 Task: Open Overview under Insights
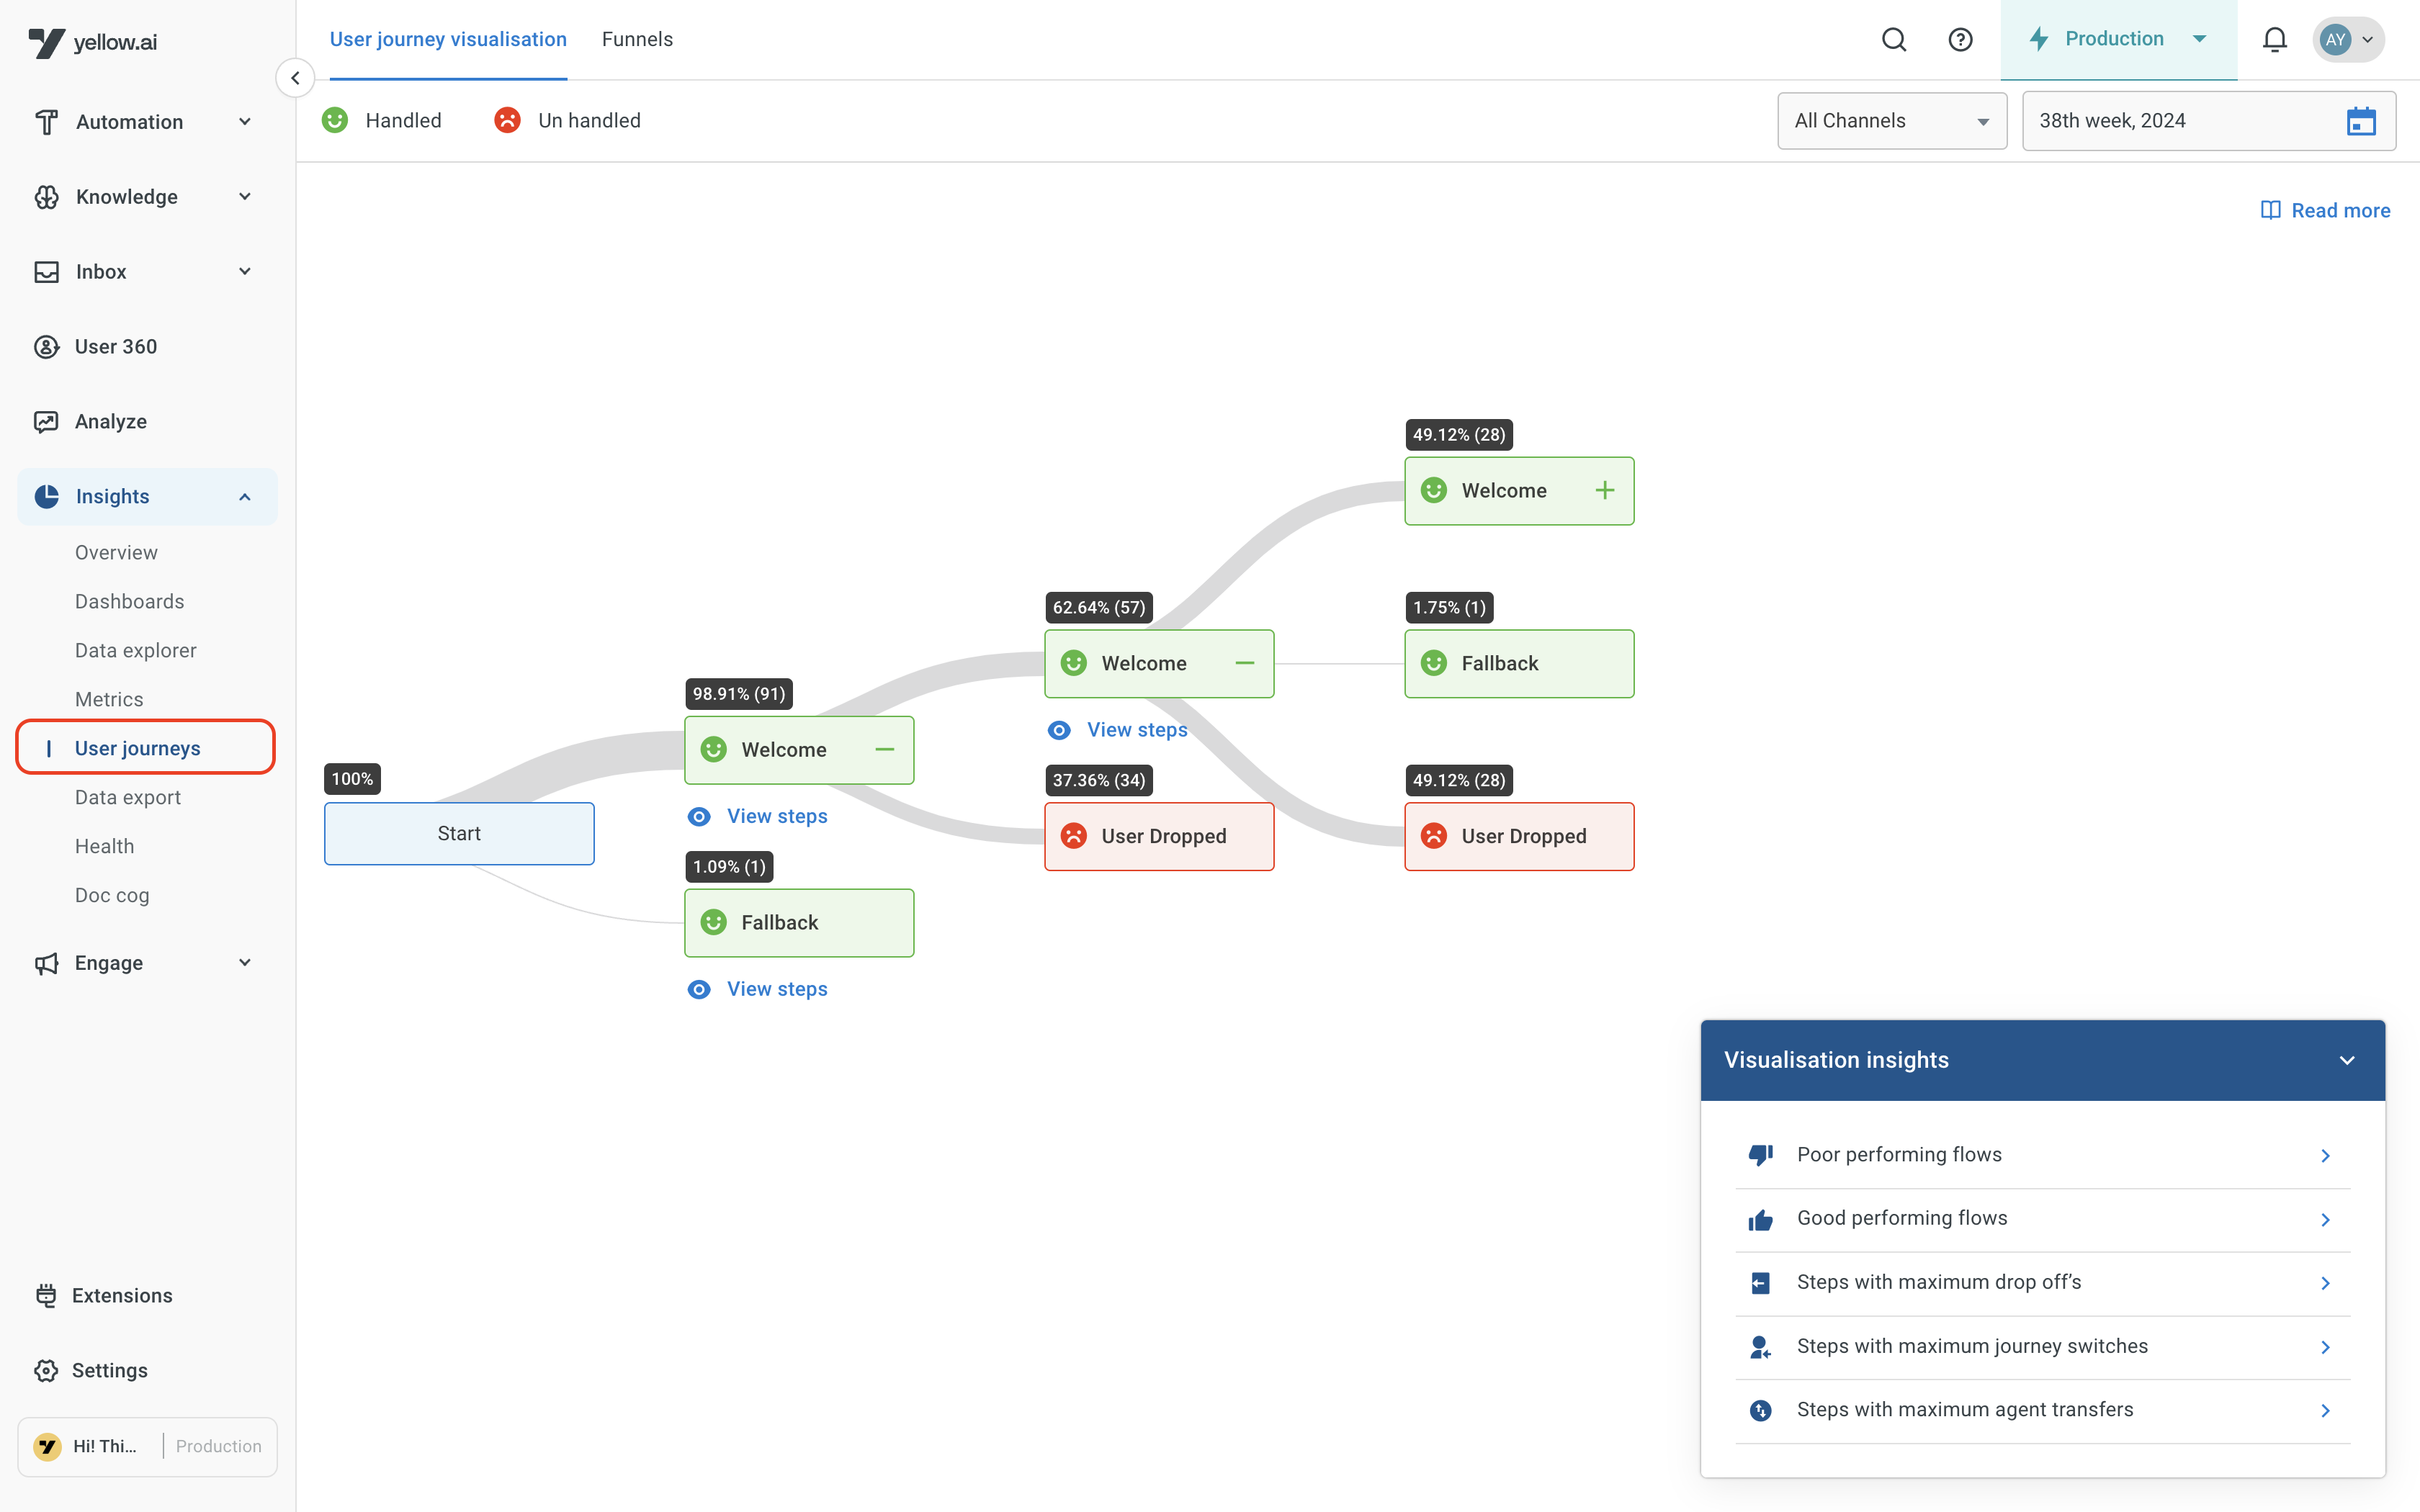coord(116,553)
